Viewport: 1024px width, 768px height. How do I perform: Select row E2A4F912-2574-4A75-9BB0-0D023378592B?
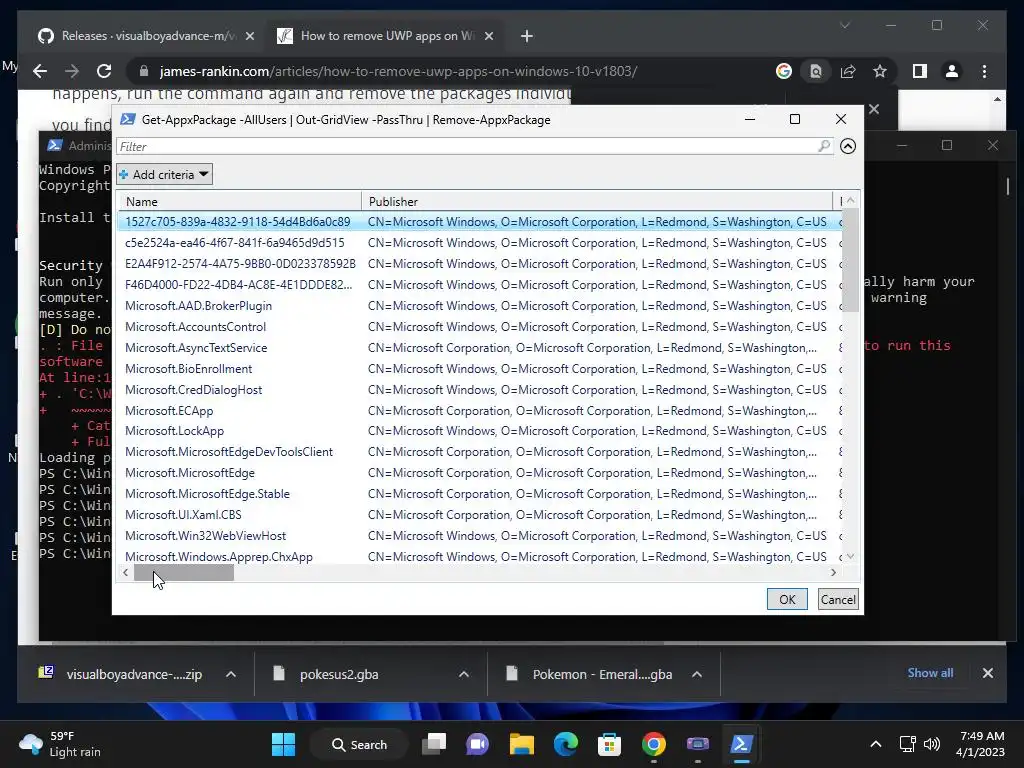tap(480, 264)
